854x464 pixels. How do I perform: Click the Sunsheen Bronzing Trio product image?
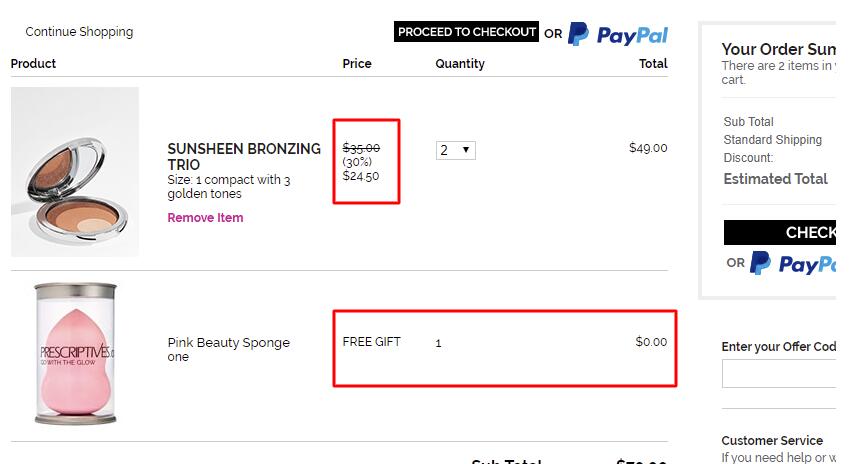pos(75,172)
